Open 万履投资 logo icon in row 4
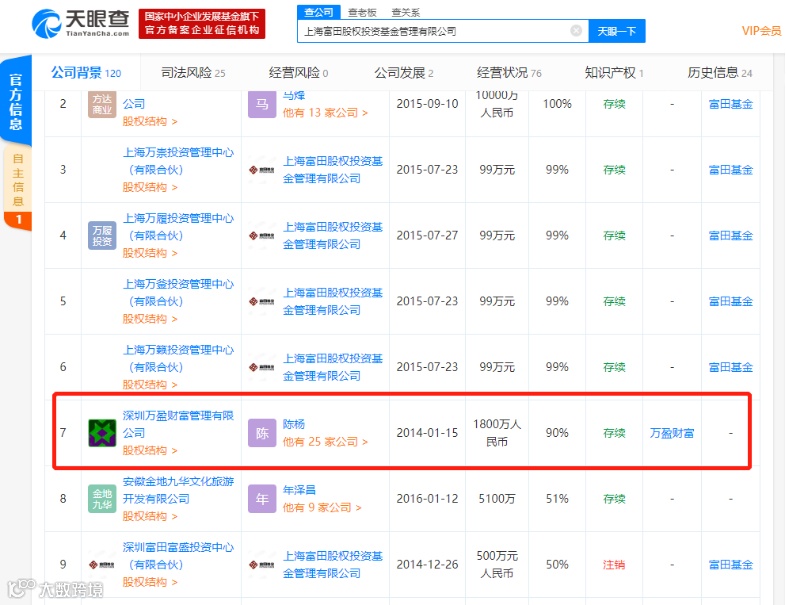 102,236
